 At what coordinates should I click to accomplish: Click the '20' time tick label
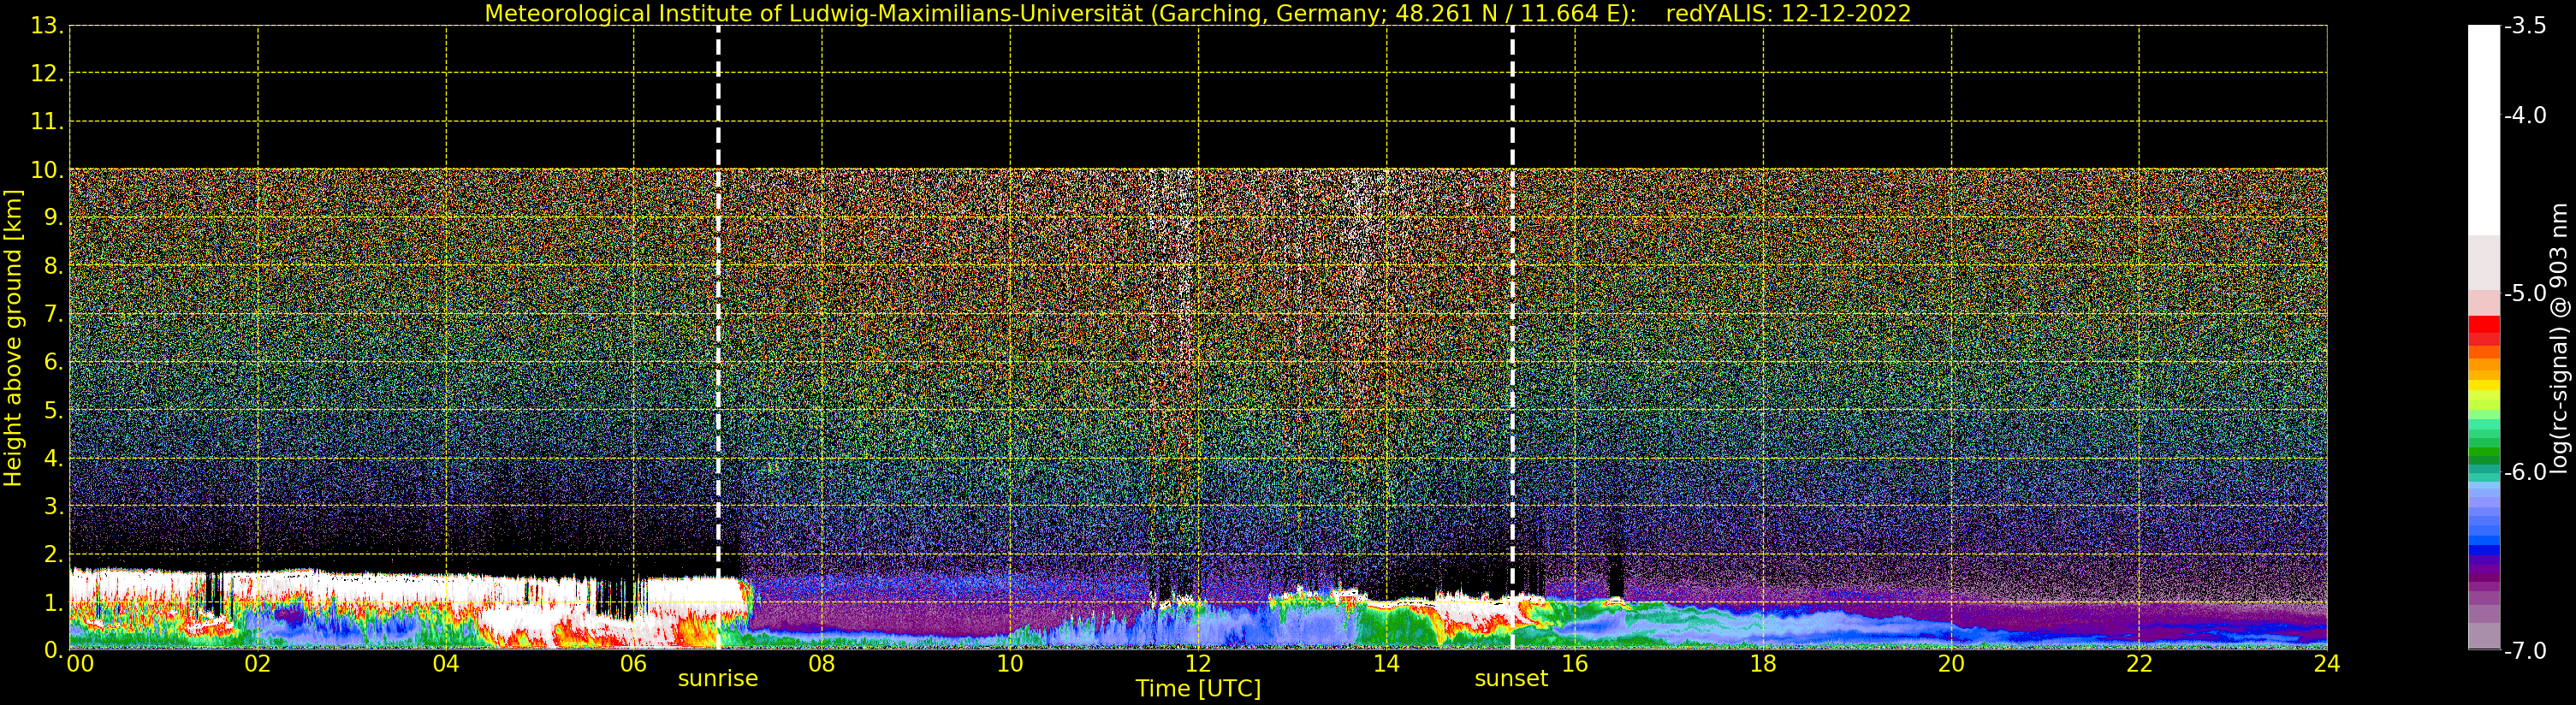pos(1951,663)
